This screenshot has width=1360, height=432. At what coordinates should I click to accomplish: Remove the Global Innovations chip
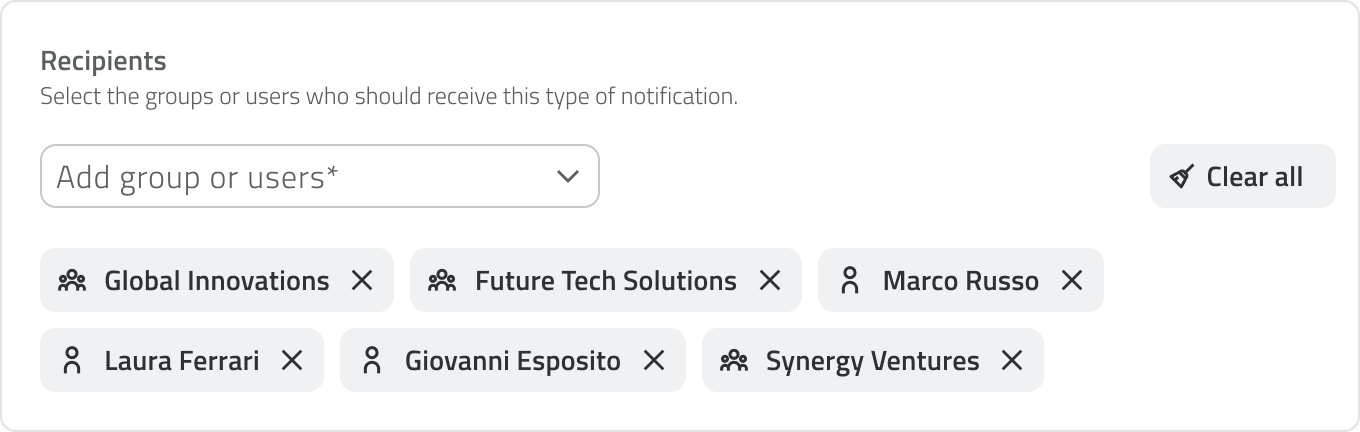coord(362,281)
